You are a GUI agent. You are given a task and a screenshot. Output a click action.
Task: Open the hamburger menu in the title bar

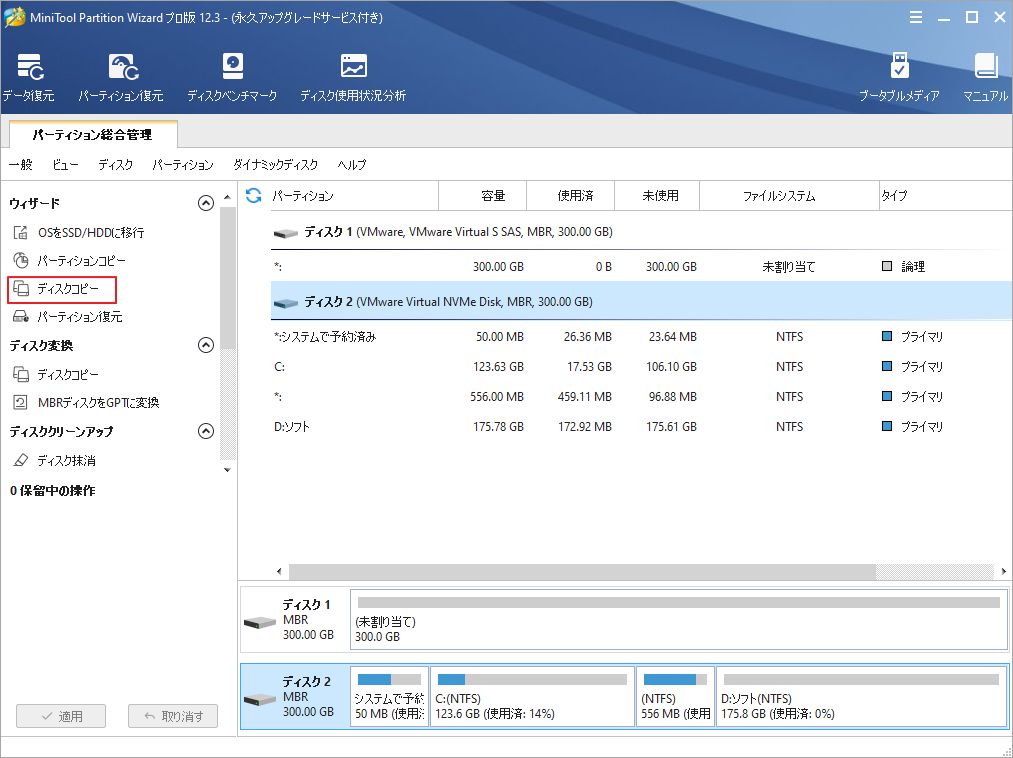point(917,17)
